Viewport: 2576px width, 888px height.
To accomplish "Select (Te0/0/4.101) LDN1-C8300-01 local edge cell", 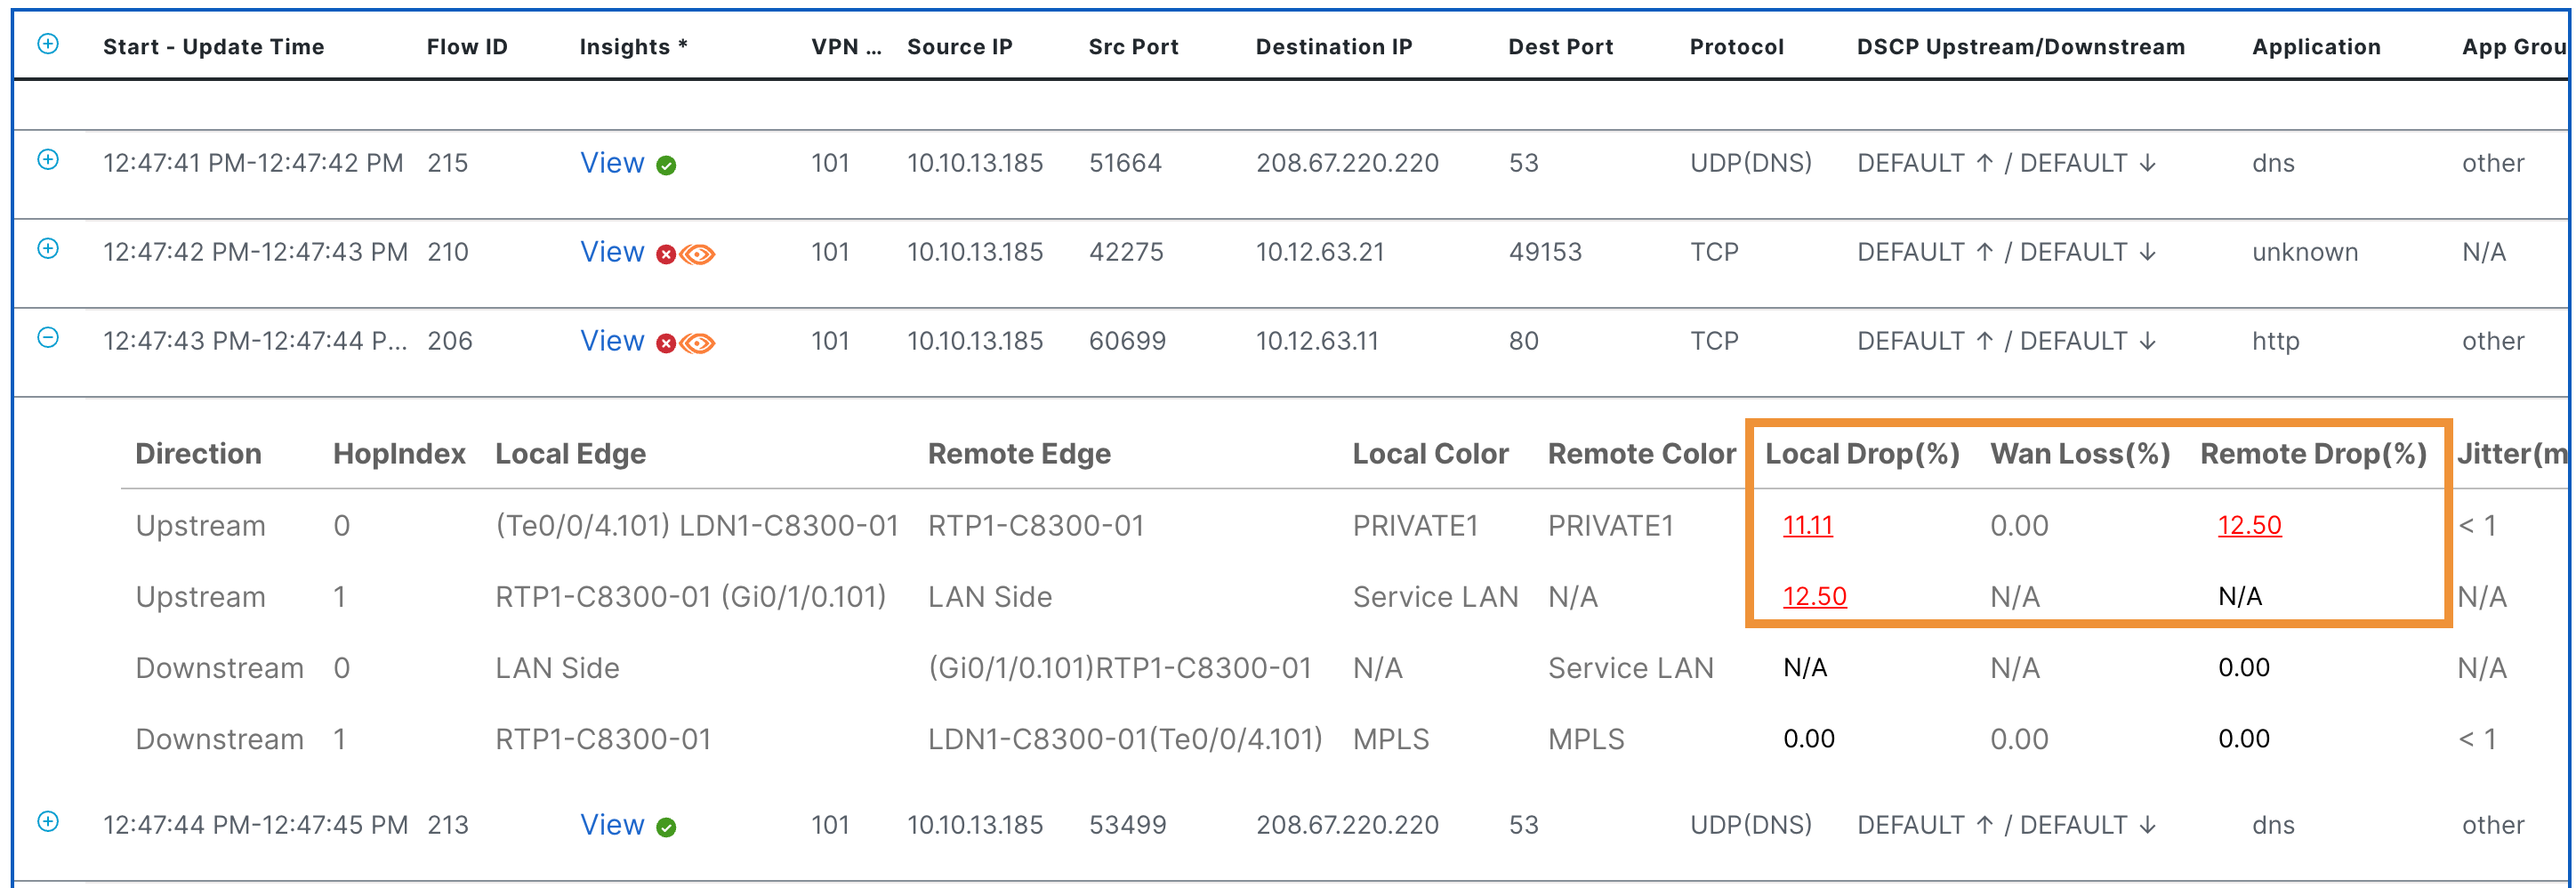I will [697, 526].
